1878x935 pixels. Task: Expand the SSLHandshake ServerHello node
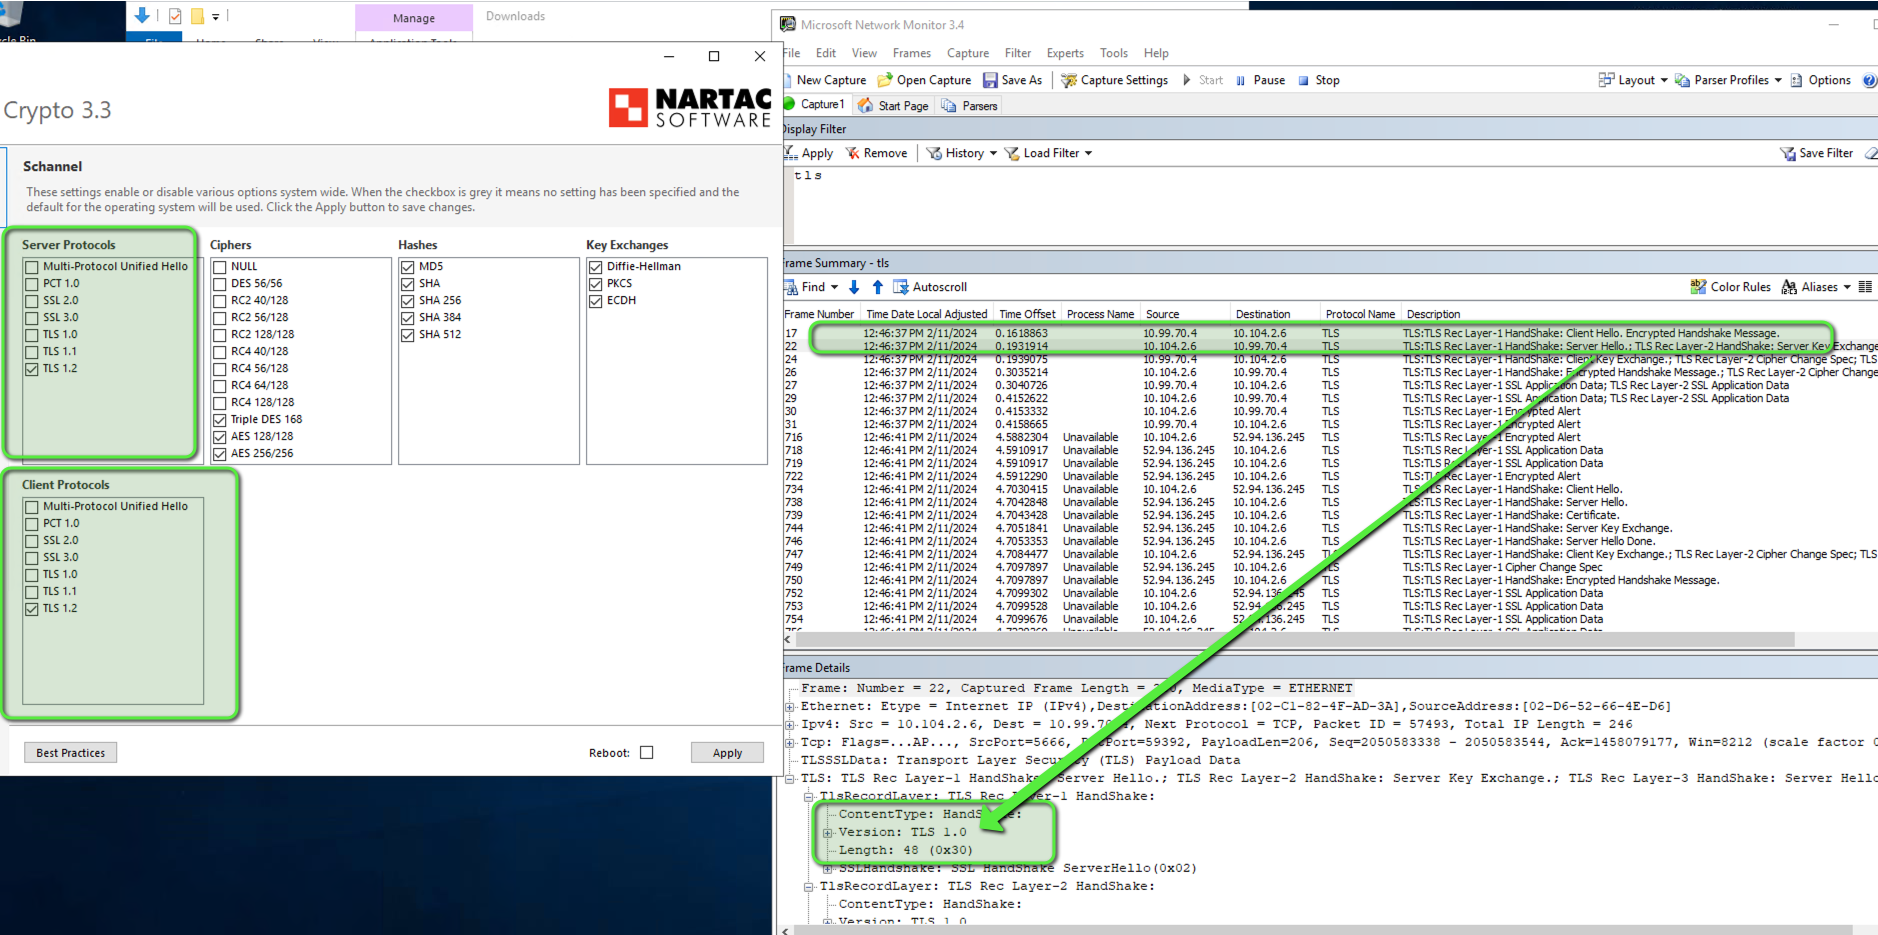tap(828, 869)
